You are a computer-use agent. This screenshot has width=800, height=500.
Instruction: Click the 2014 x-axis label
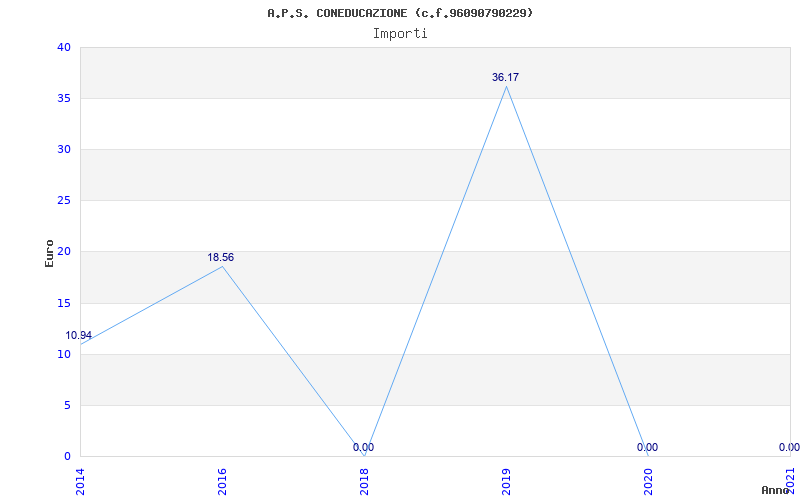click(x=80, y=483)
